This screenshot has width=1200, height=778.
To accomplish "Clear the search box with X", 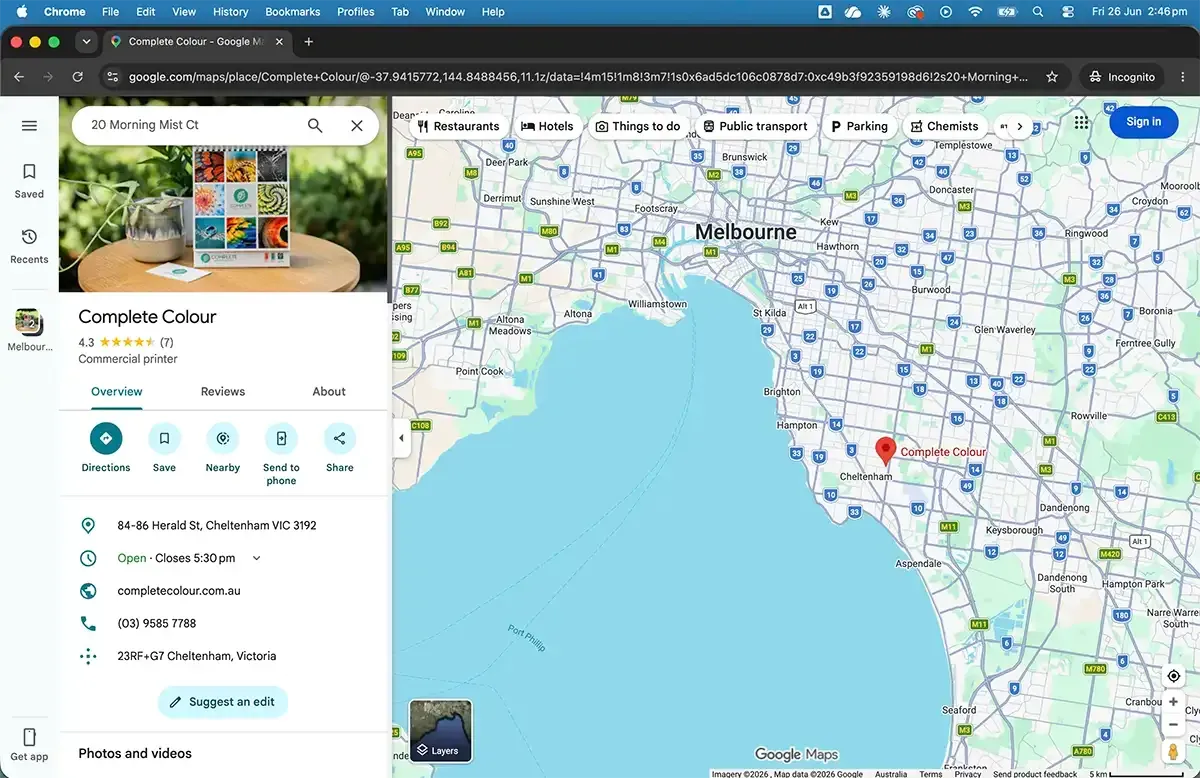I will 357,125.
